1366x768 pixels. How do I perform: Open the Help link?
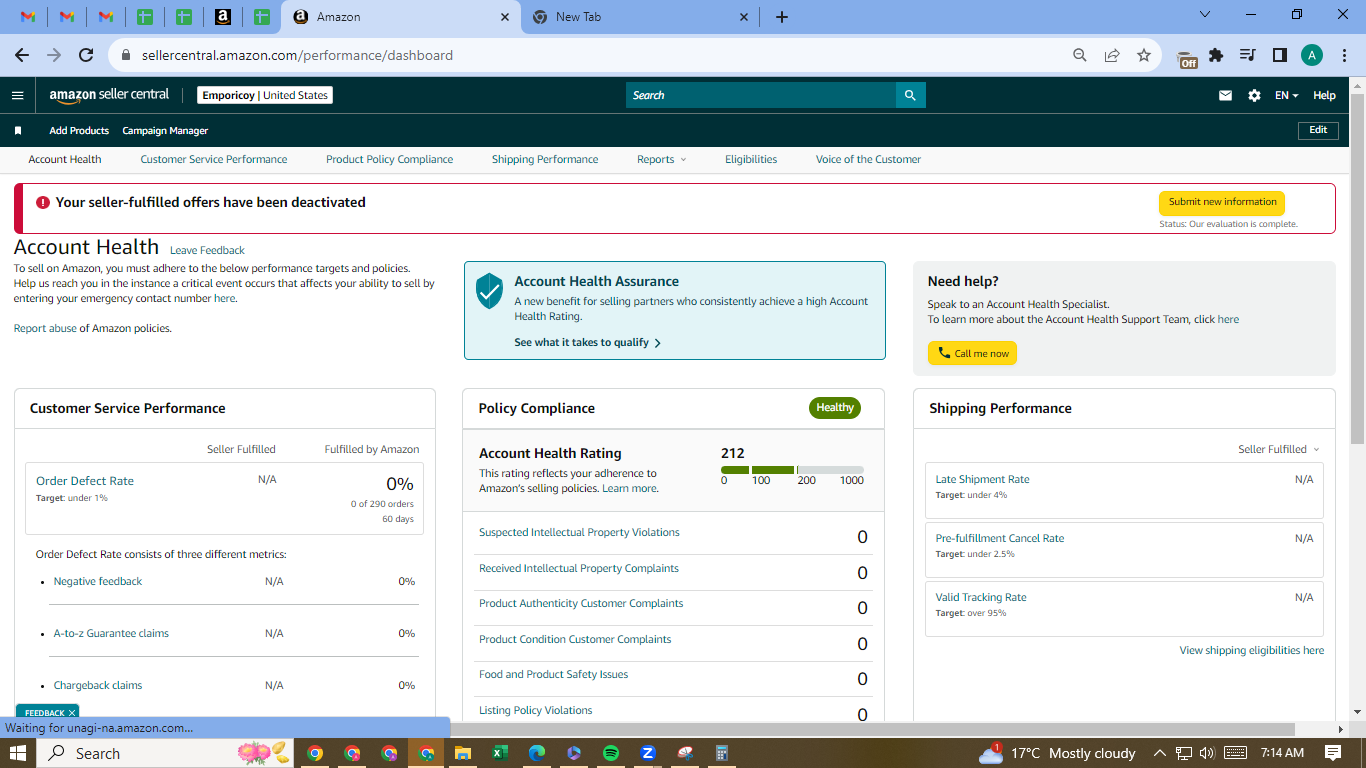[x=1324, y=95]
